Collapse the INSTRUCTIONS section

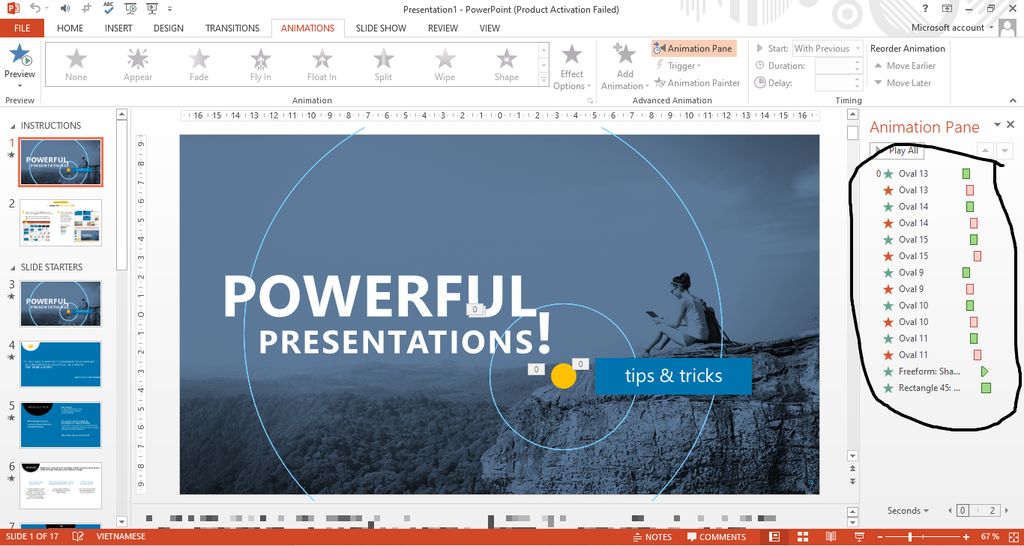pyautogui.click(x=14, y=125)
